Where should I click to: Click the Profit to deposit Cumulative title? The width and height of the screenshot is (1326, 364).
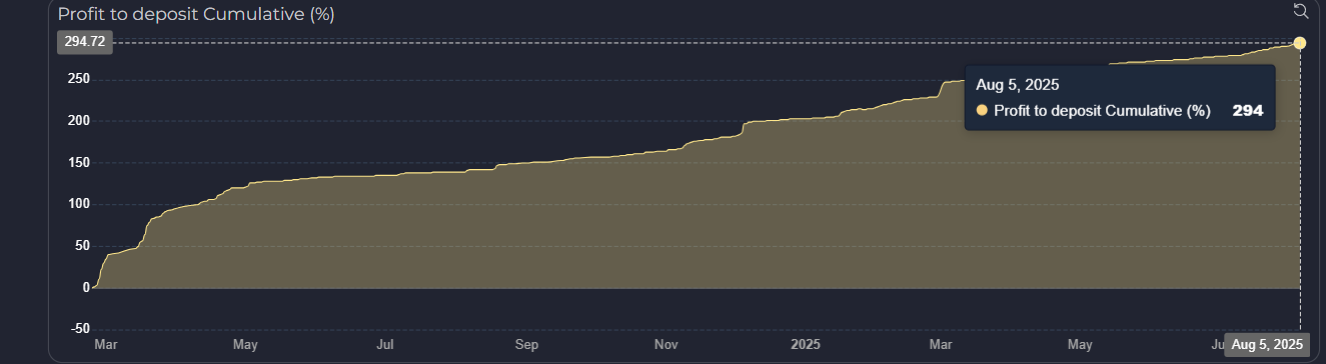196,14
